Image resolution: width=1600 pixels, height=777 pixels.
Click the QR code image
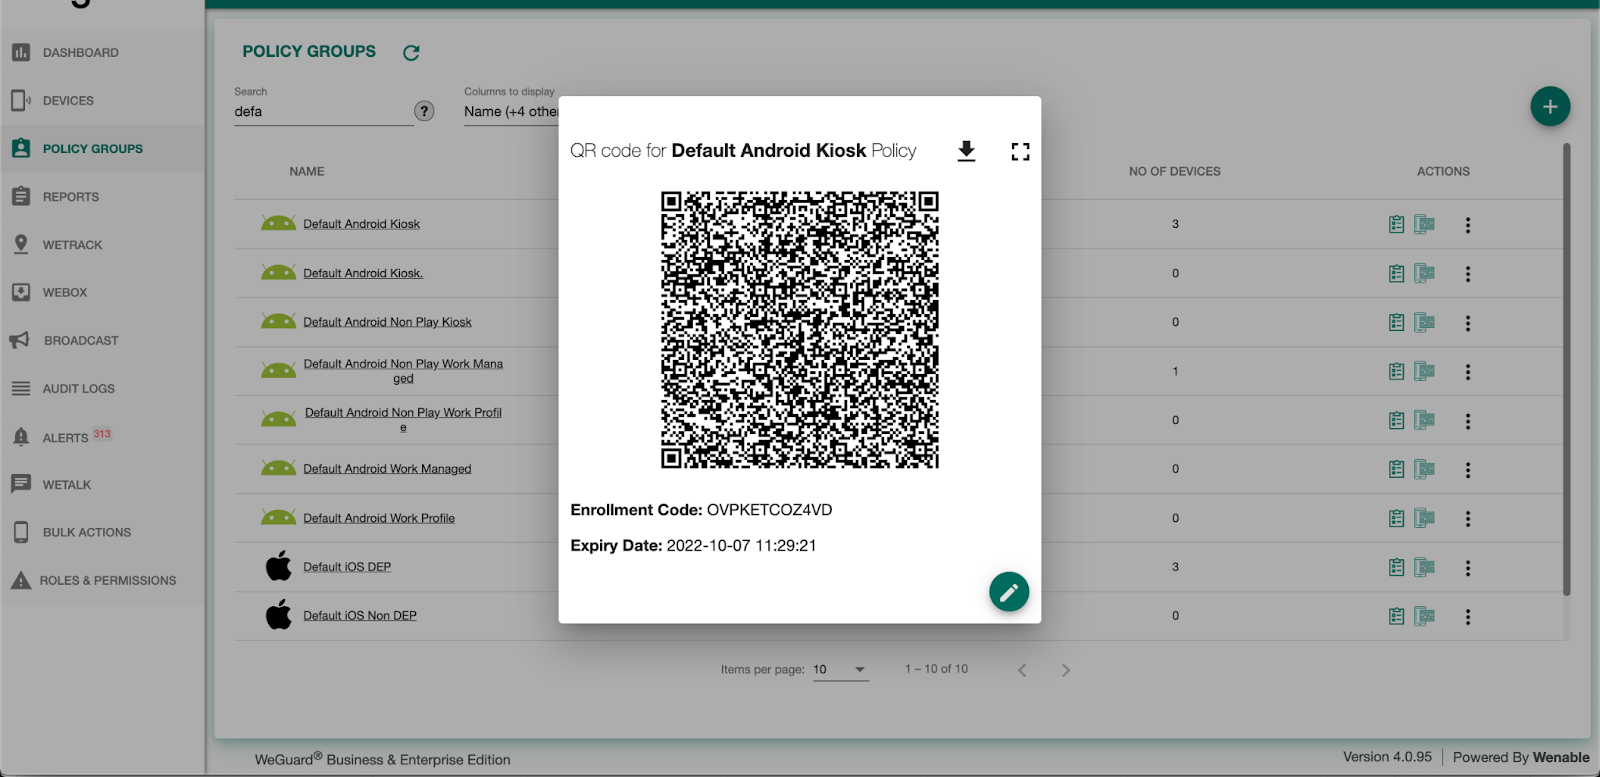[x=800, y=330]
